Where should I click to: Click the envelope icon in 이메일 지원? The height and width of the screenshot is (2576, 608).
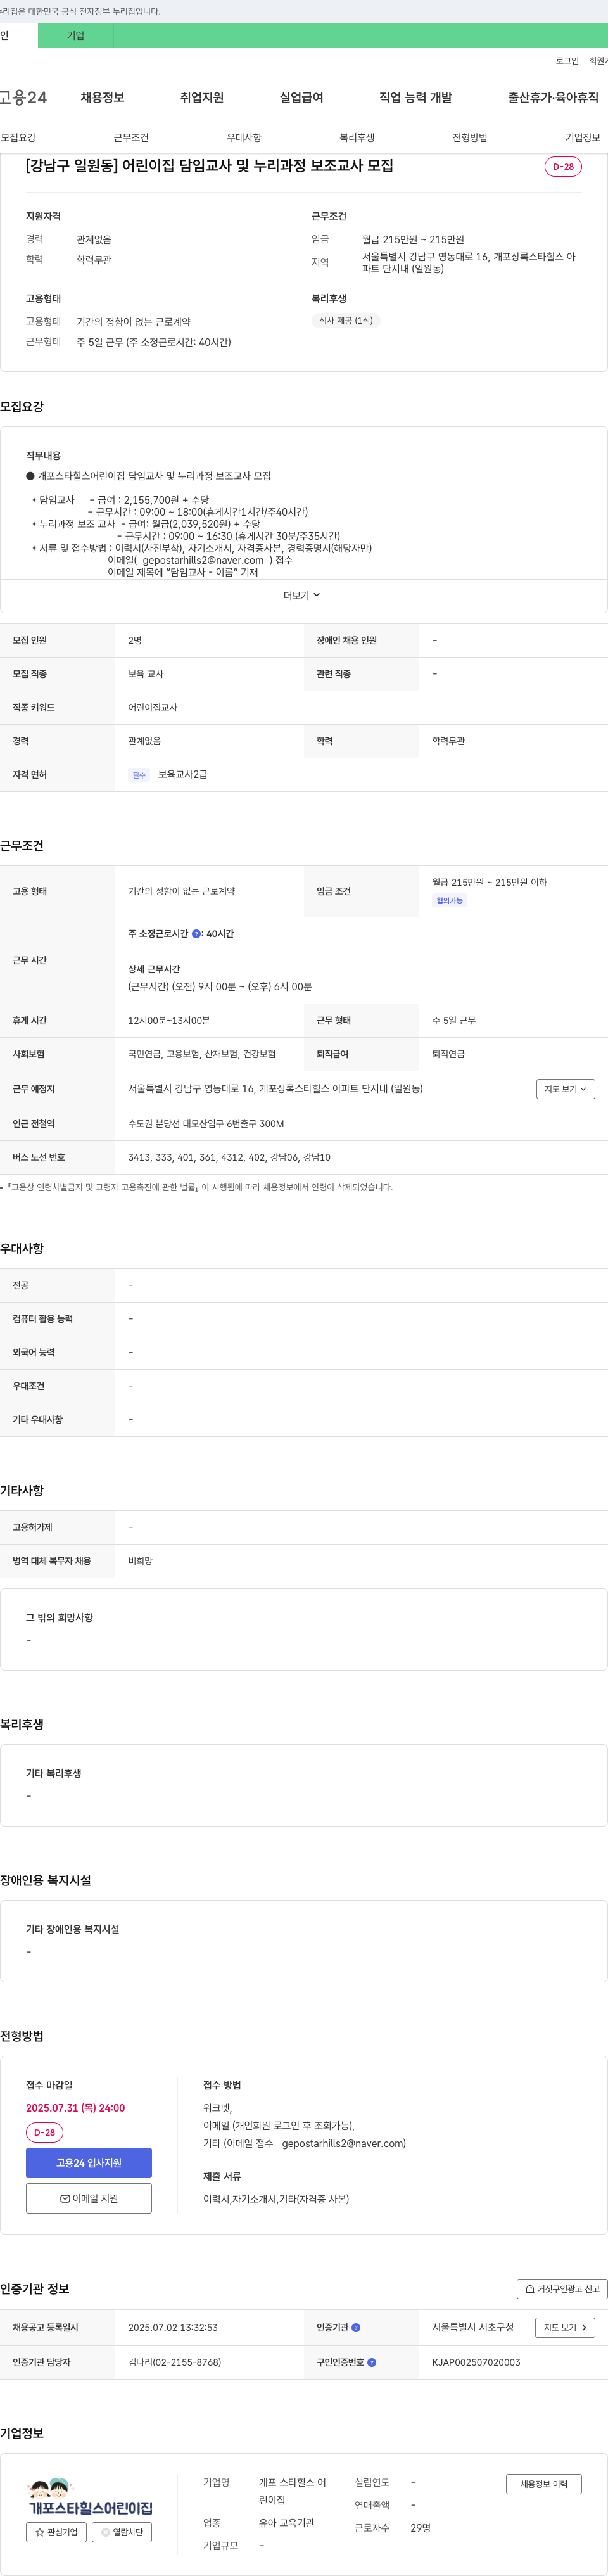click(x=65, y=2199)
